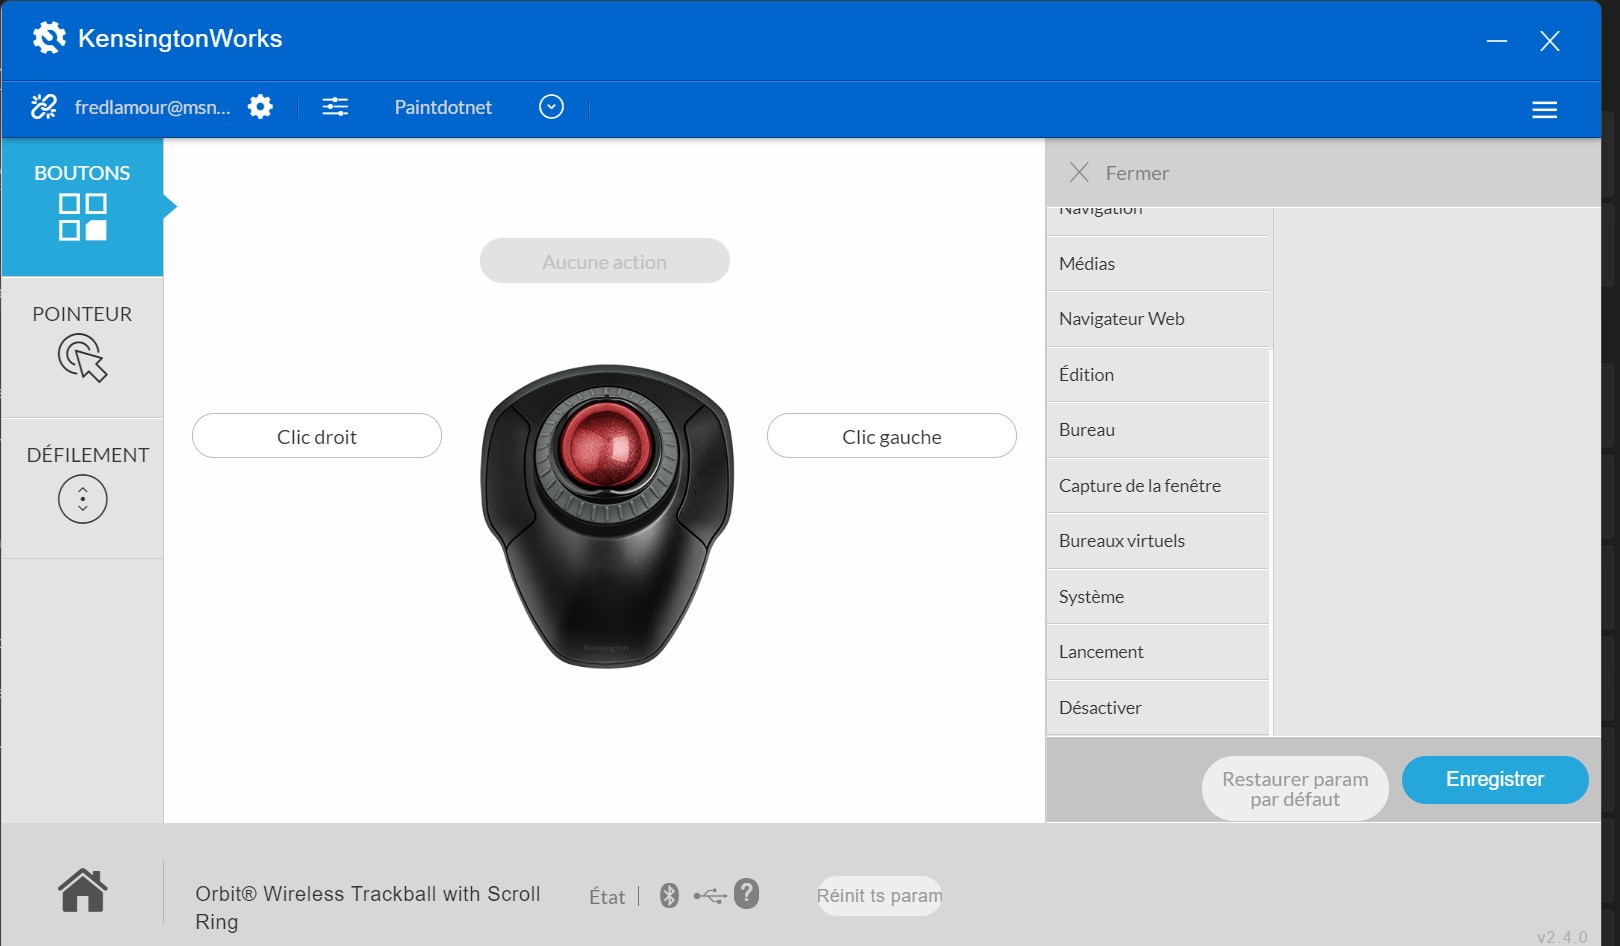Expand the Bureau category

[1158, 430]
